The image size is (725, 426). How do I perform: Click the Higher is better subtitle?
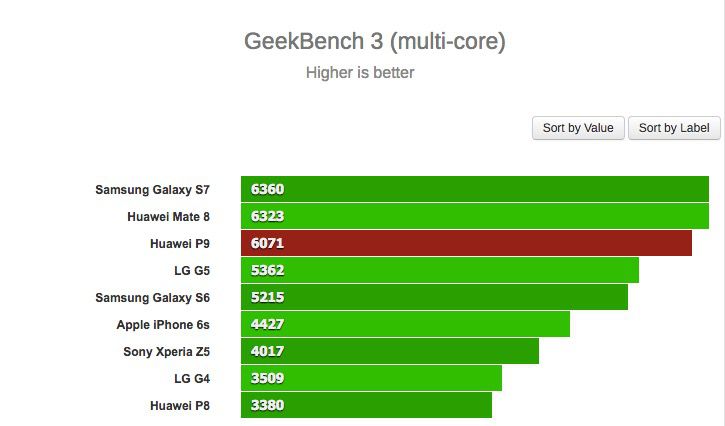pyautogui.click(x=360, y=72)
